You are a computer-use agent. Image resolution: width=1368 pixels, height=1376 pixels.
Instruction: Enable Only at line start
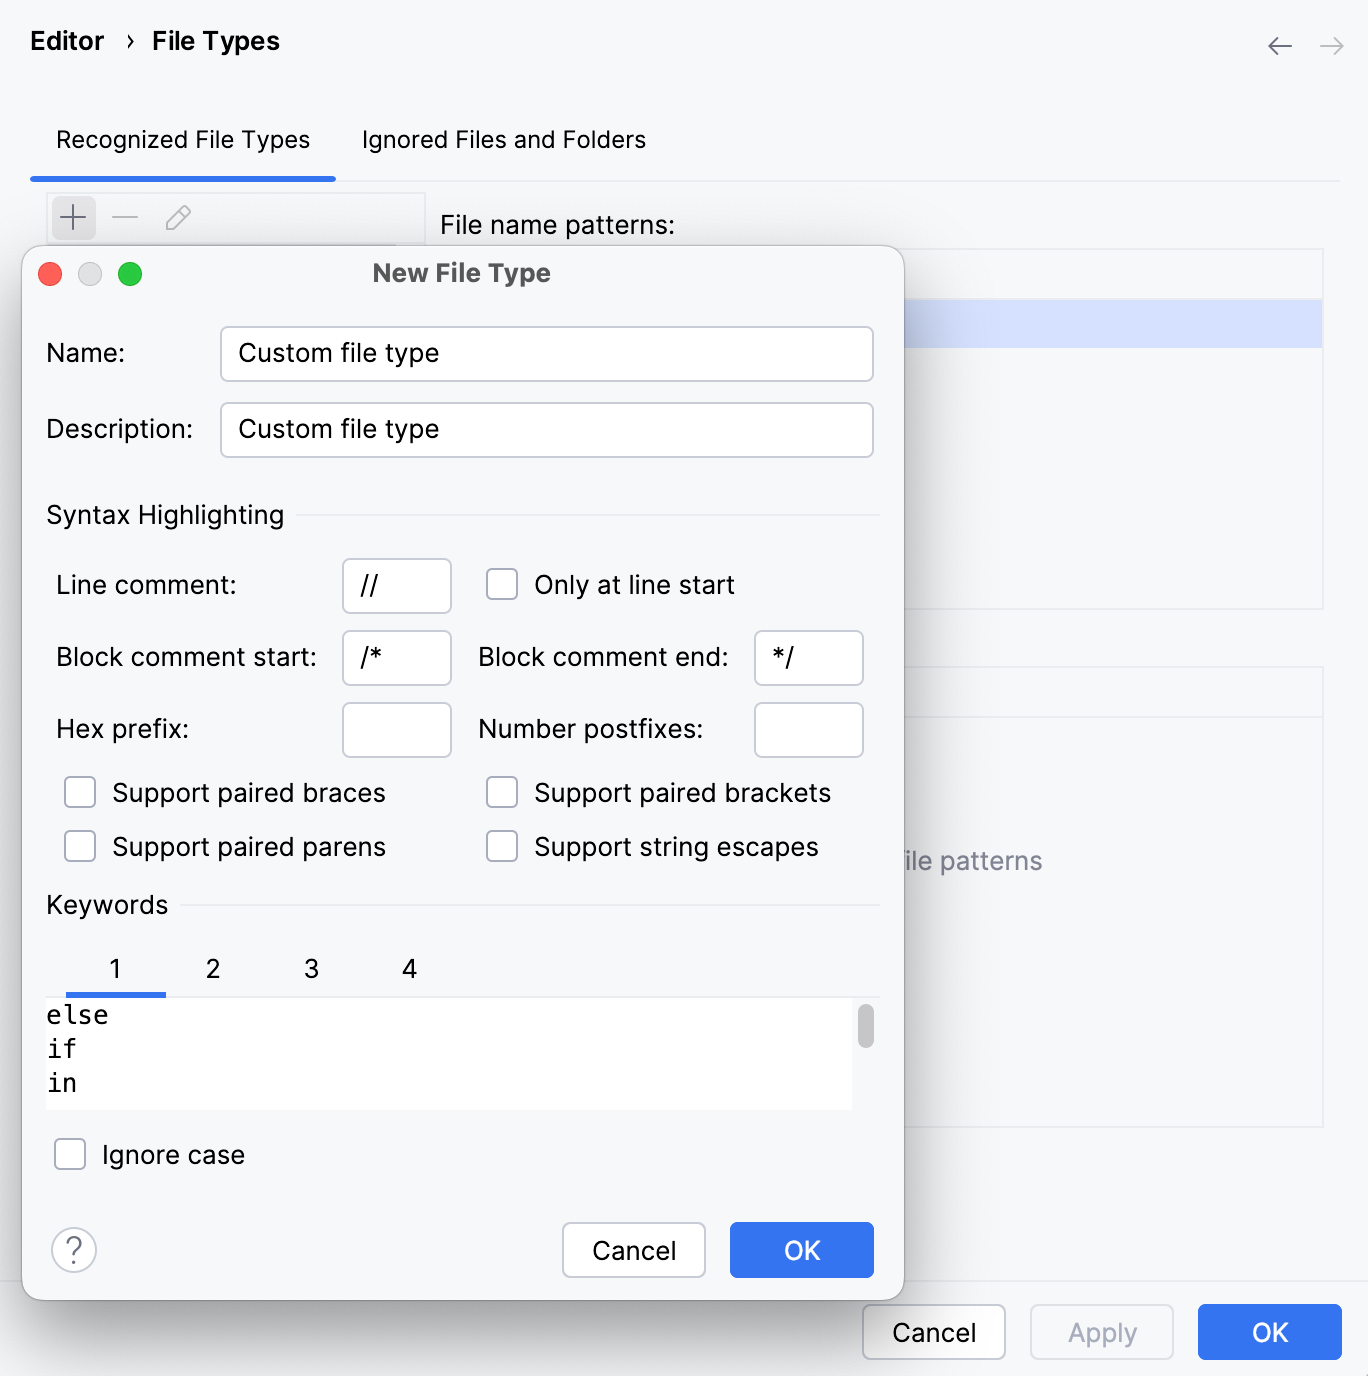point(501,584)
